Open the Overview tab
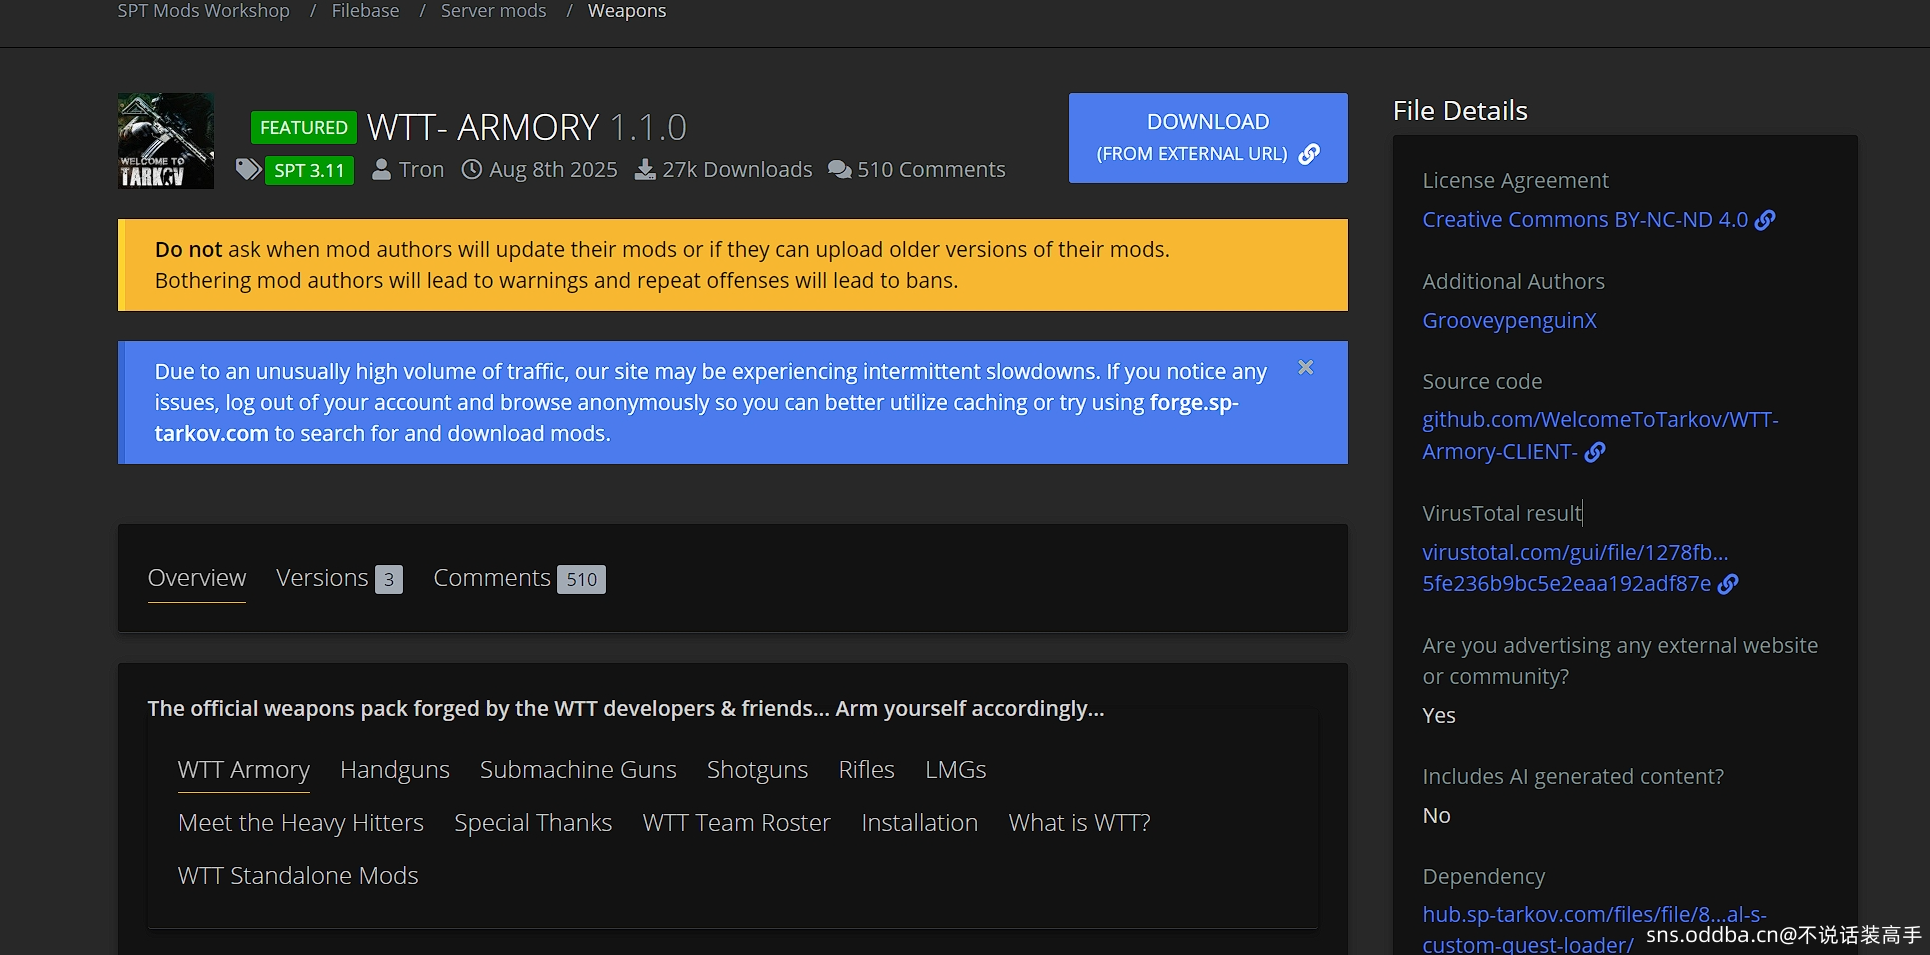Viewport: 1930px width, 955px height. coord(197,578)
